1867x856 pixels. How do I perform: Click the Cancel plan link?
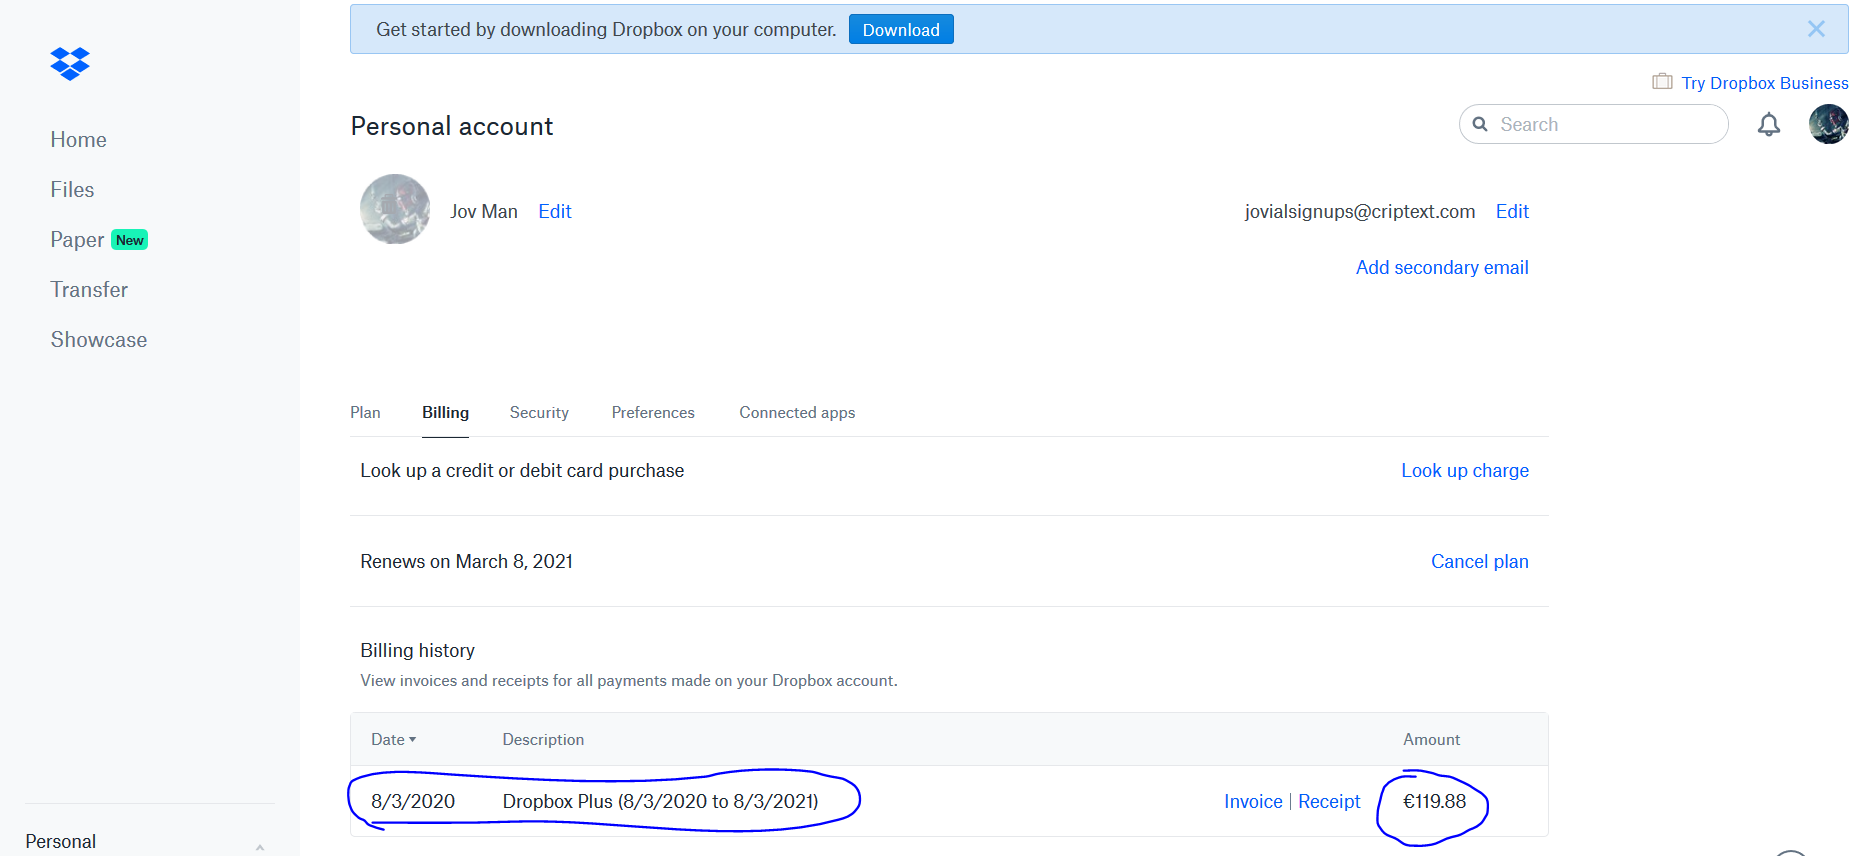coord(1479,562)
